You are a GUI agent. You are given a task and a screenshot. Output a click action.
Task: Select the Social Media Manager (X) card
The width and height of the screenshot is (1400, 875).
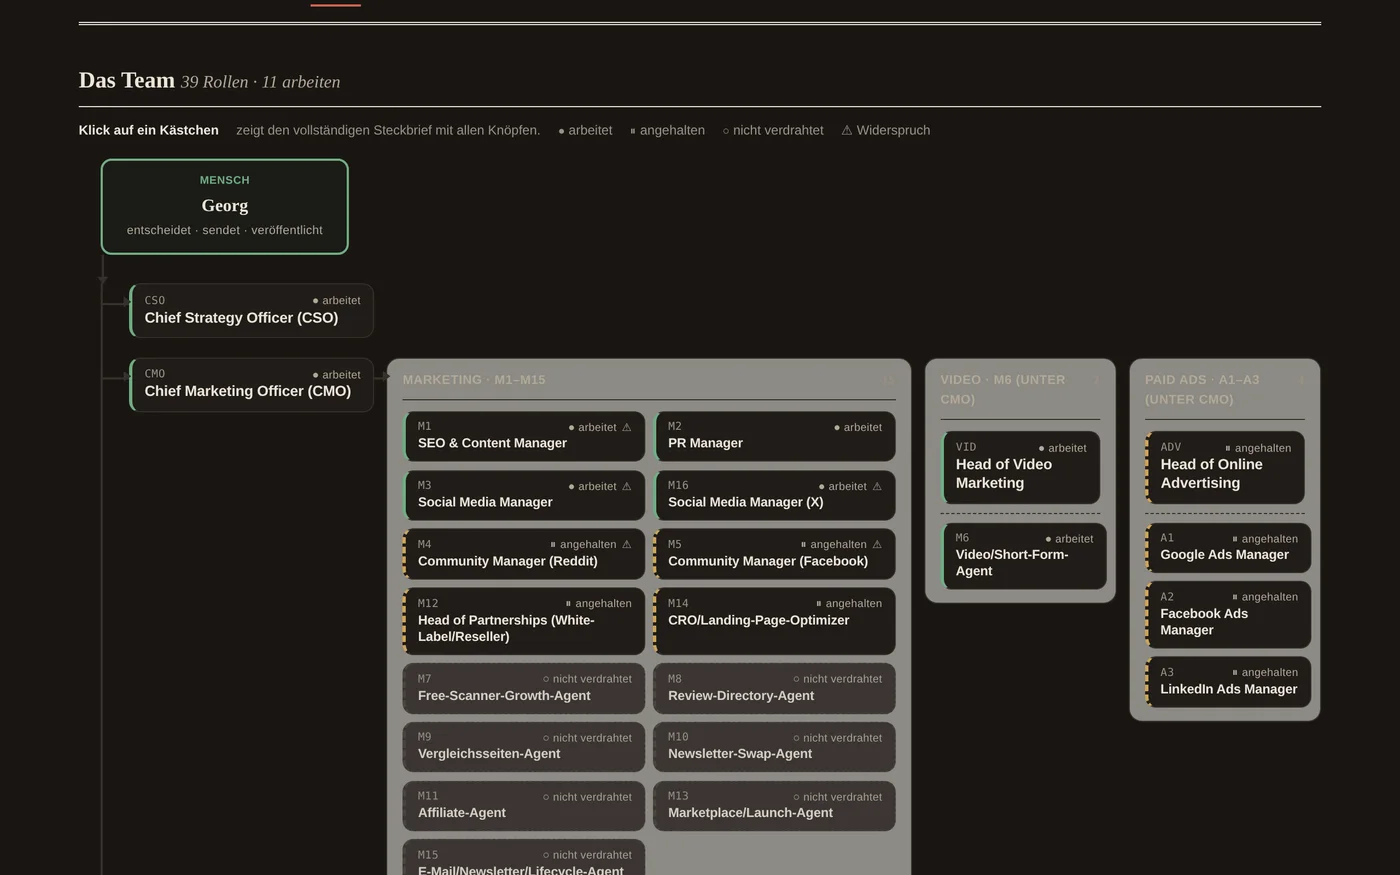coord(774,495)
